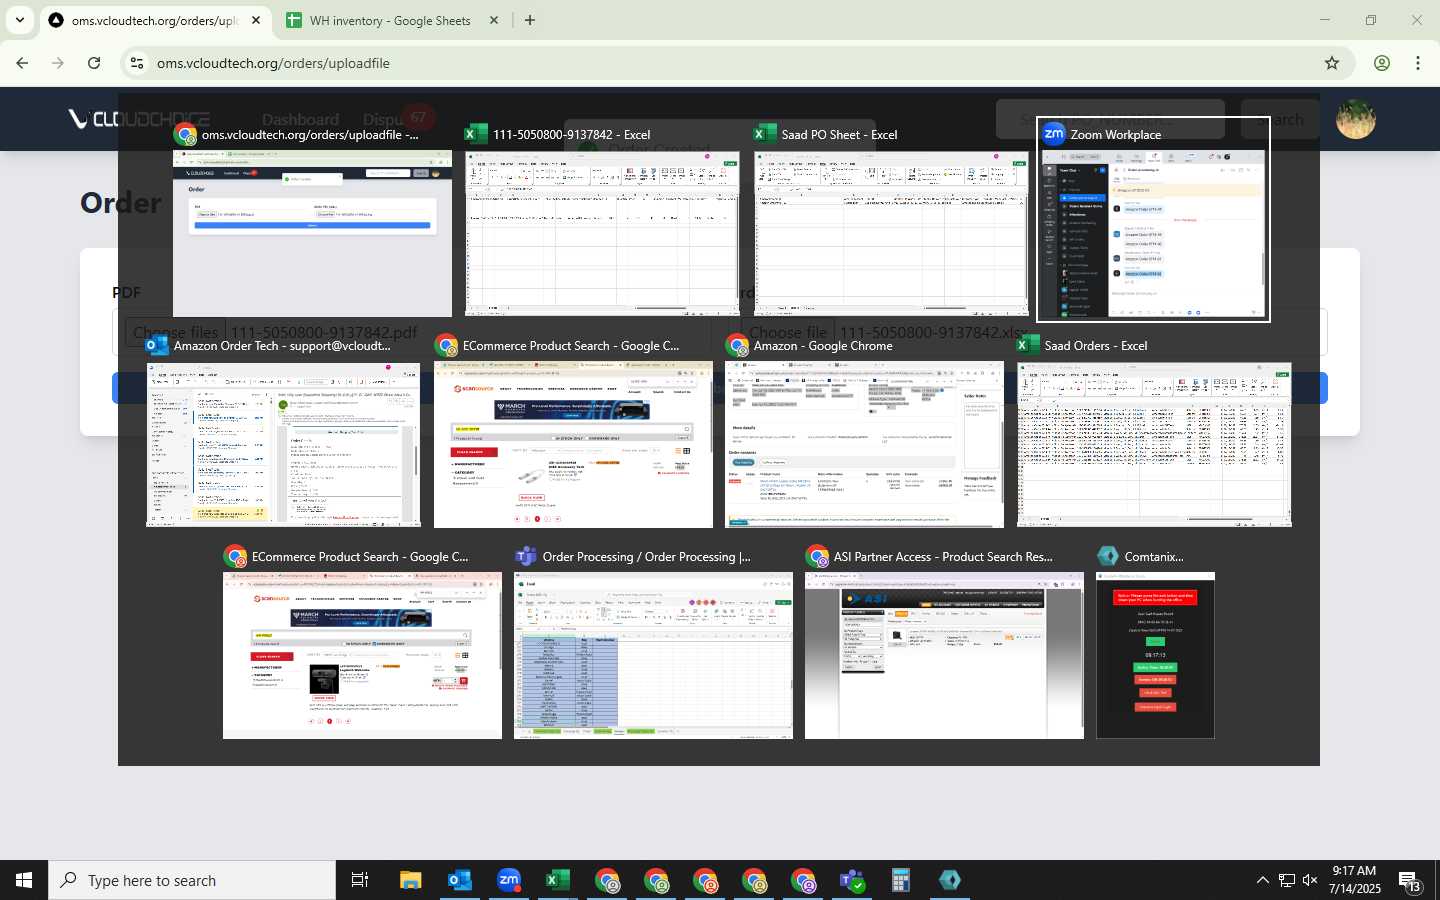1440x900 pixels.
Task: Open the network icon in system tray
Action: 1287,880
